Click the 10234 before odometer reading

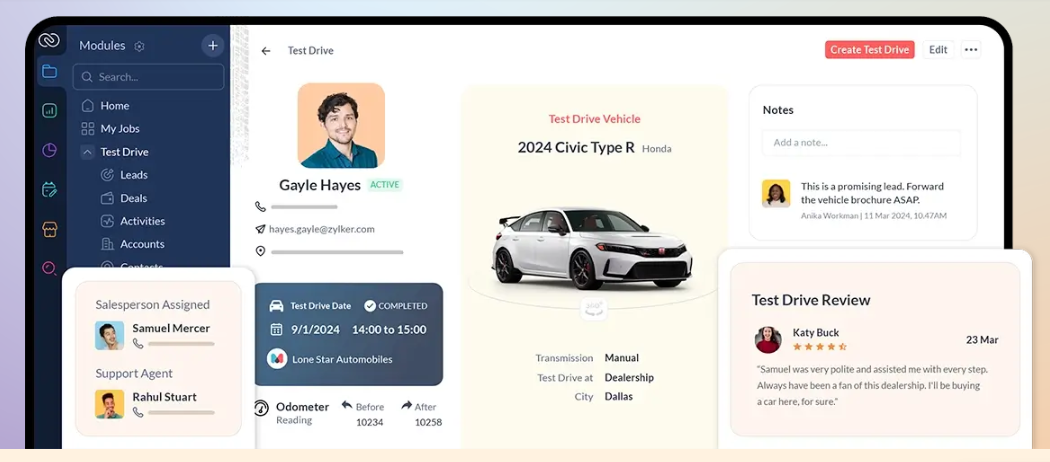[x=370, y=422]
